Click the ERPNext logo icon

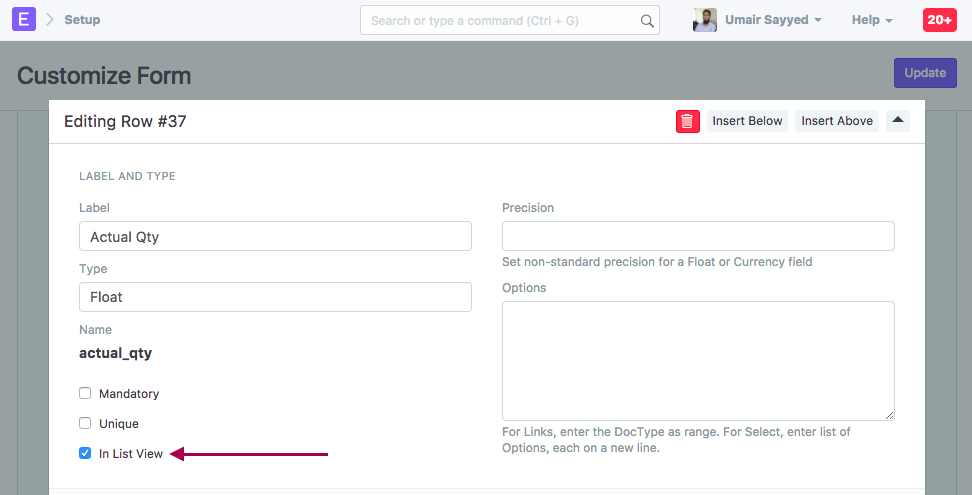23,20
